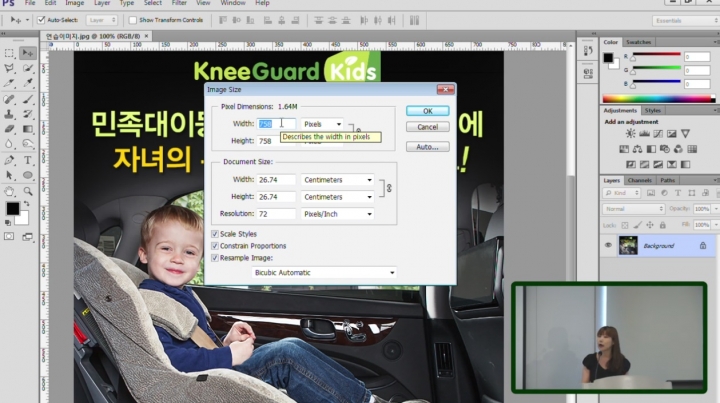Select the Pen tool

pyautogui.click(x=9, y=159)
